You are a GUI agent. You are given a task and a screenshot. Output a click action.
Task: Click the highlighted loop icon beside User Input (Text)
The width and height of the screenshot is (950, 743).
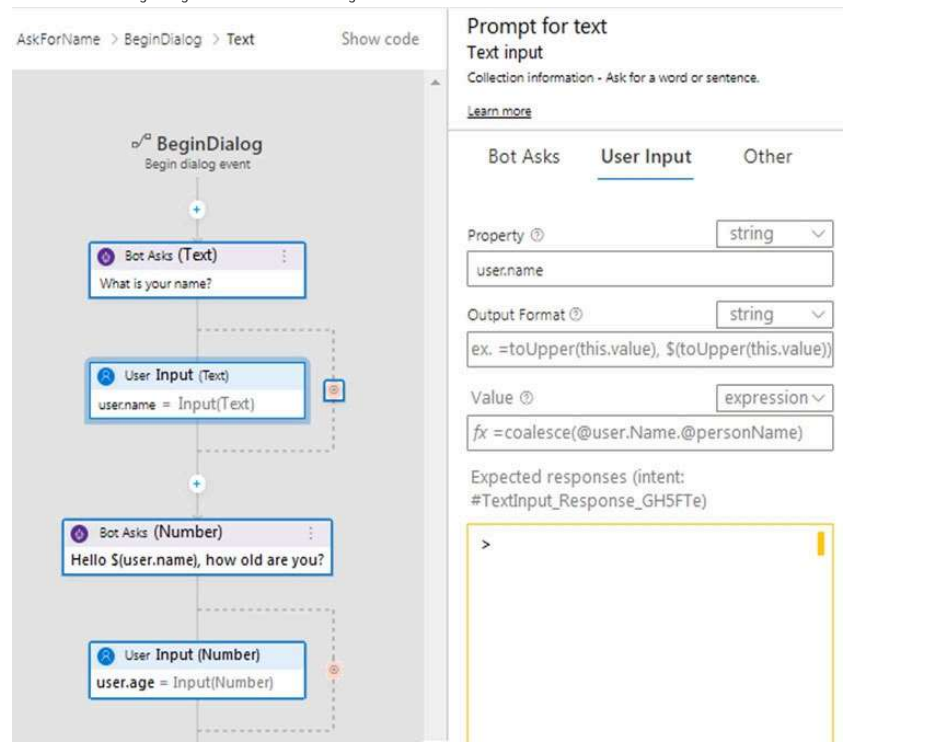click(334, 390)
